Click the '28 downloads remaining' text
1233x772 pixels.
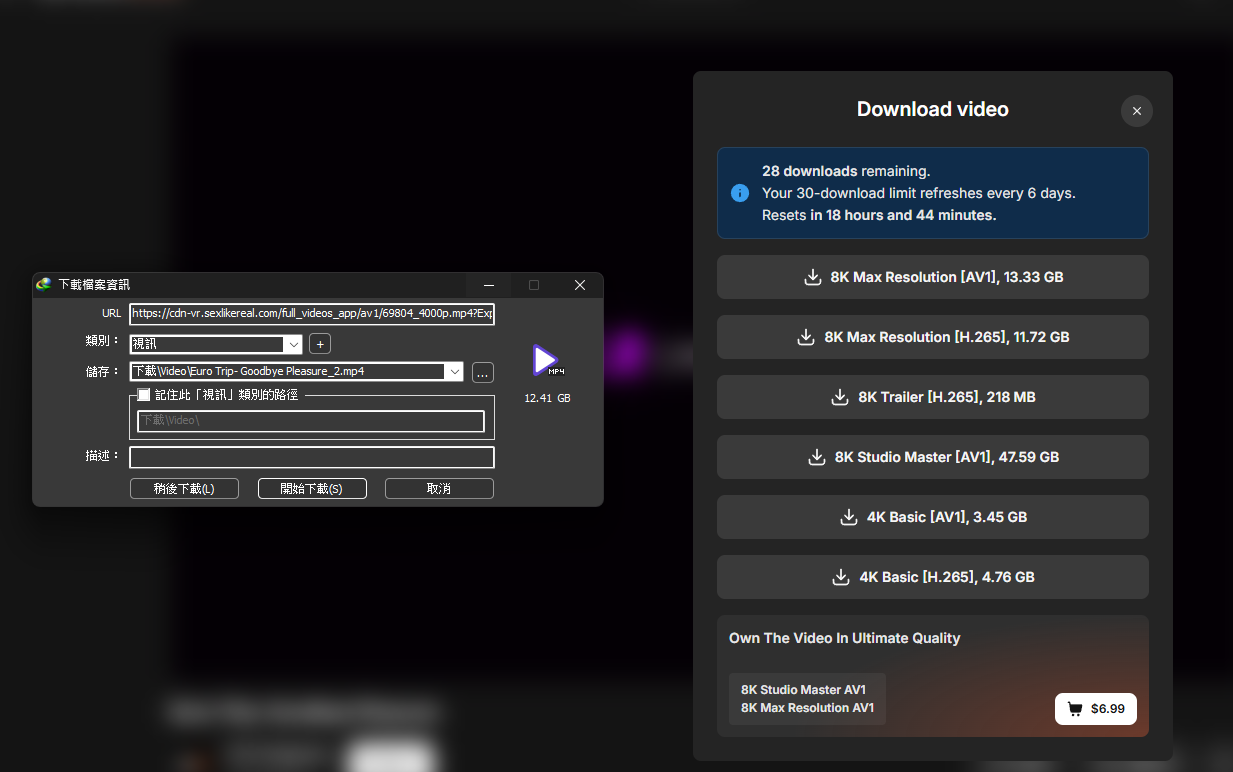pyautogui.click(x=846, y=171)
